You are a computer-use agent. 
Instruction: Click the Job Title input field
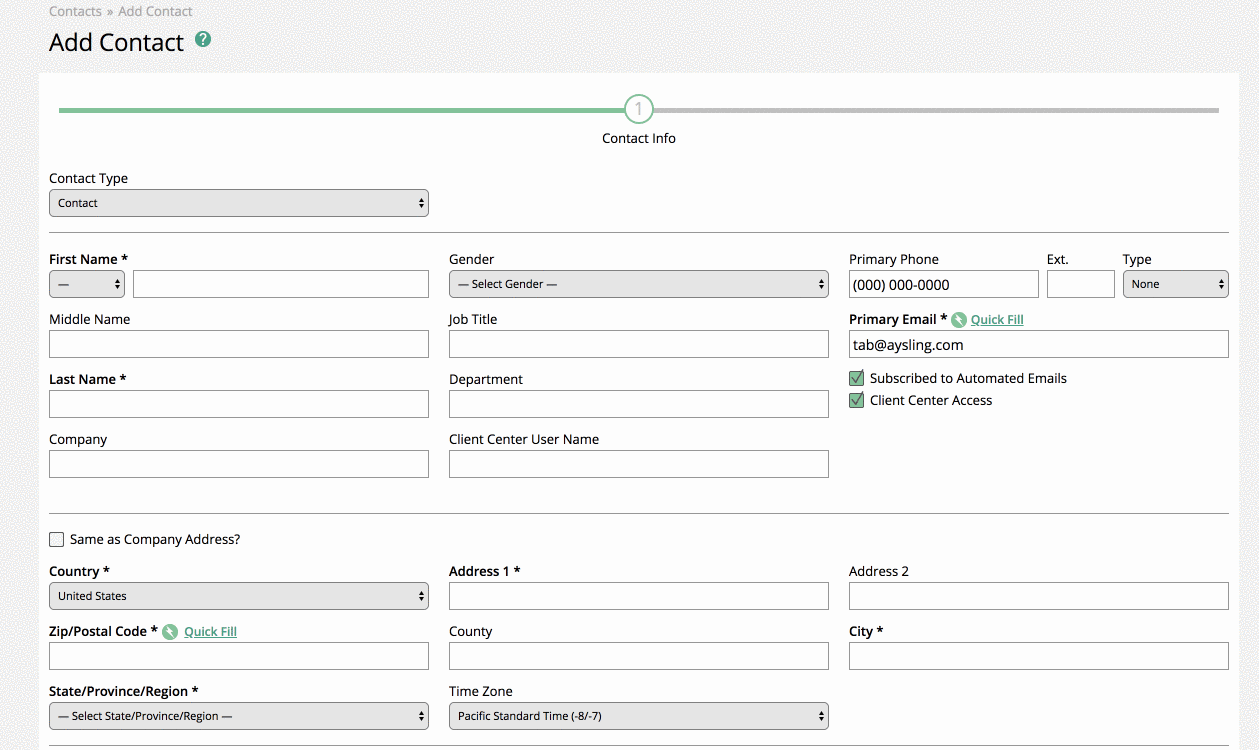[x=639, y=344]
